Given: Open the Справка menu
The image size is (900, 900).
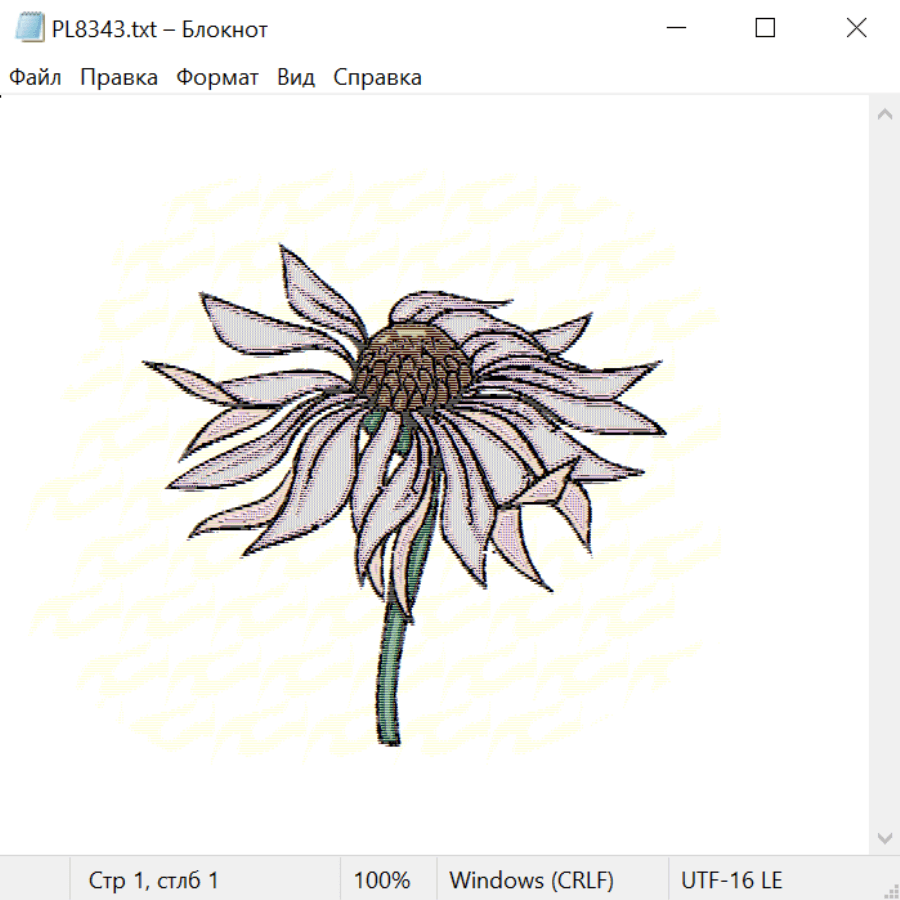Looking at the screenshot, I should 377,77.
